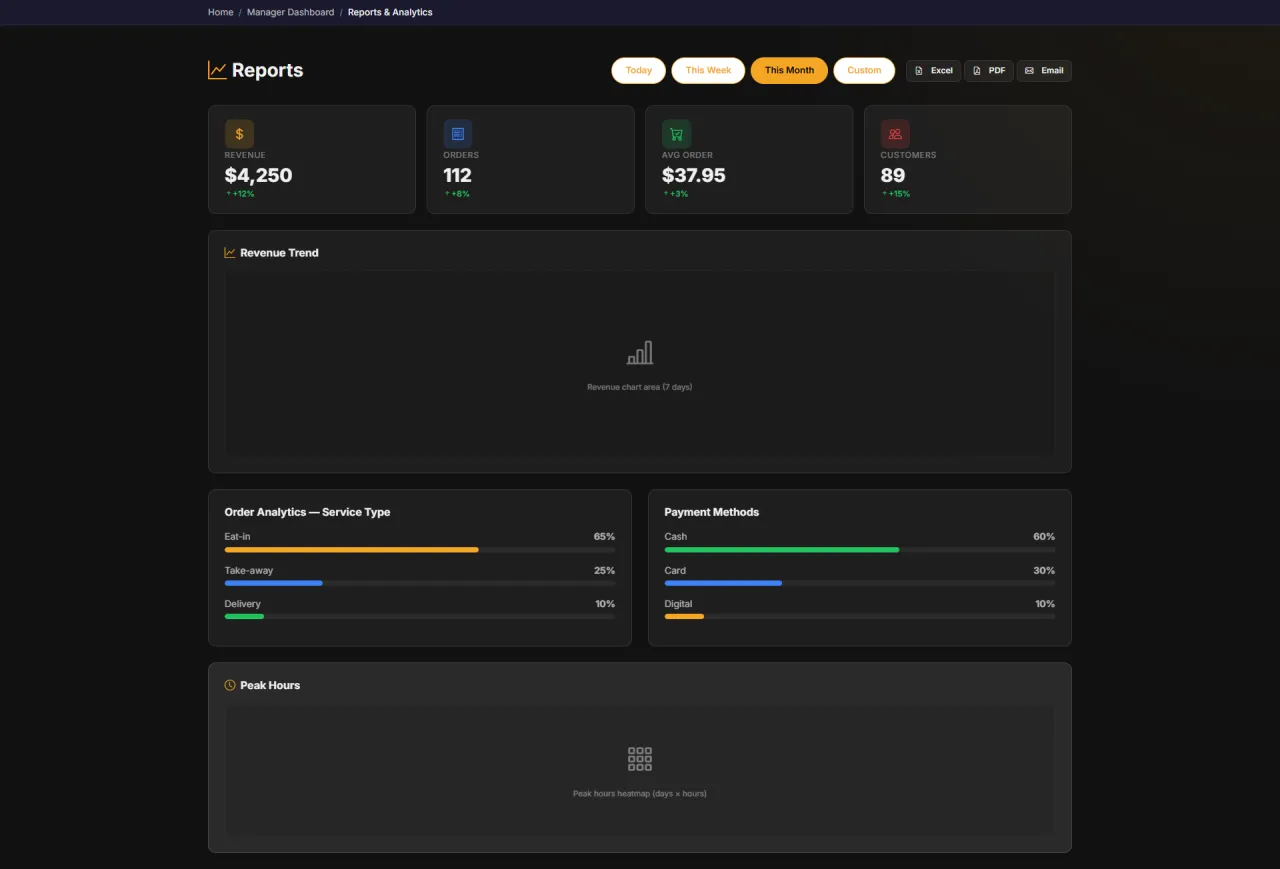Click the +12% revenue change
Screen dimensions: 1280x869
(240, 194)
